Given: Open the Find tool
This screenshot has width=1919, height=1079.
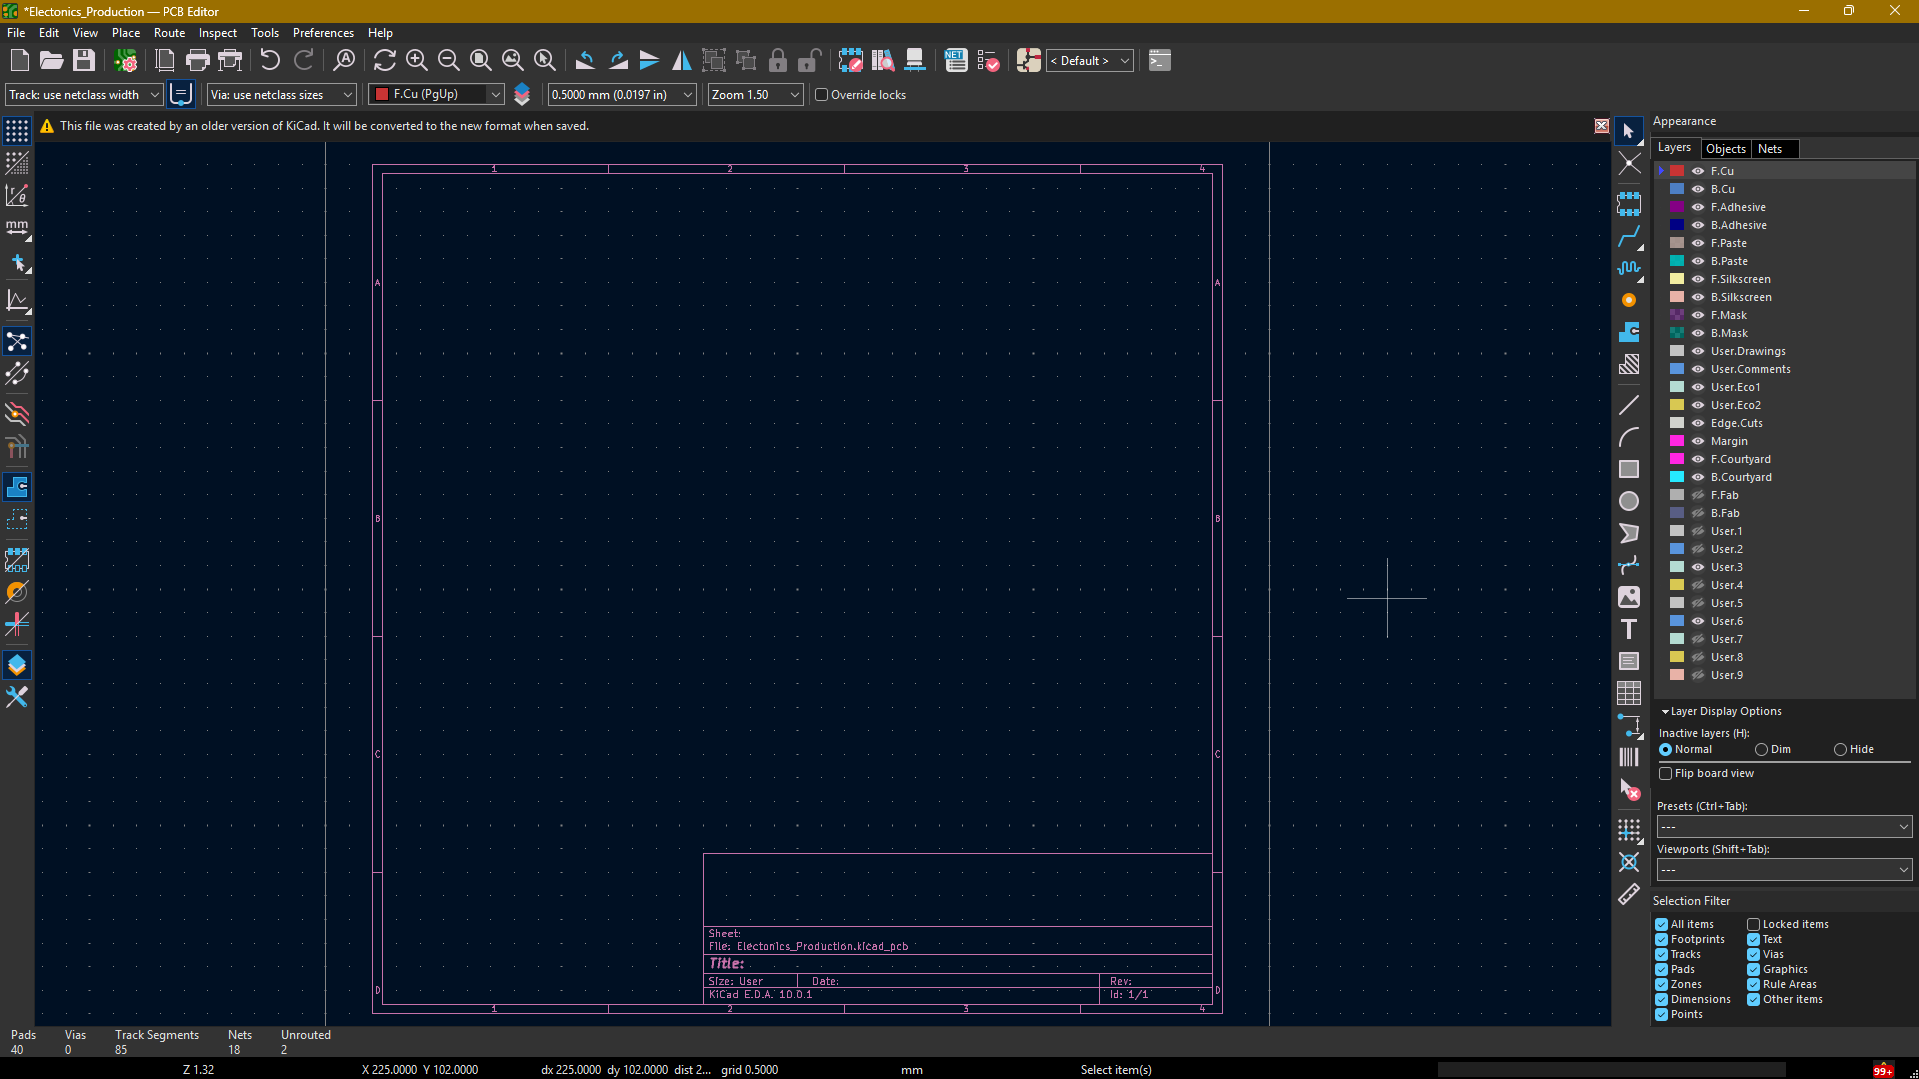Looking at the screenshot, I should (344, 61).
